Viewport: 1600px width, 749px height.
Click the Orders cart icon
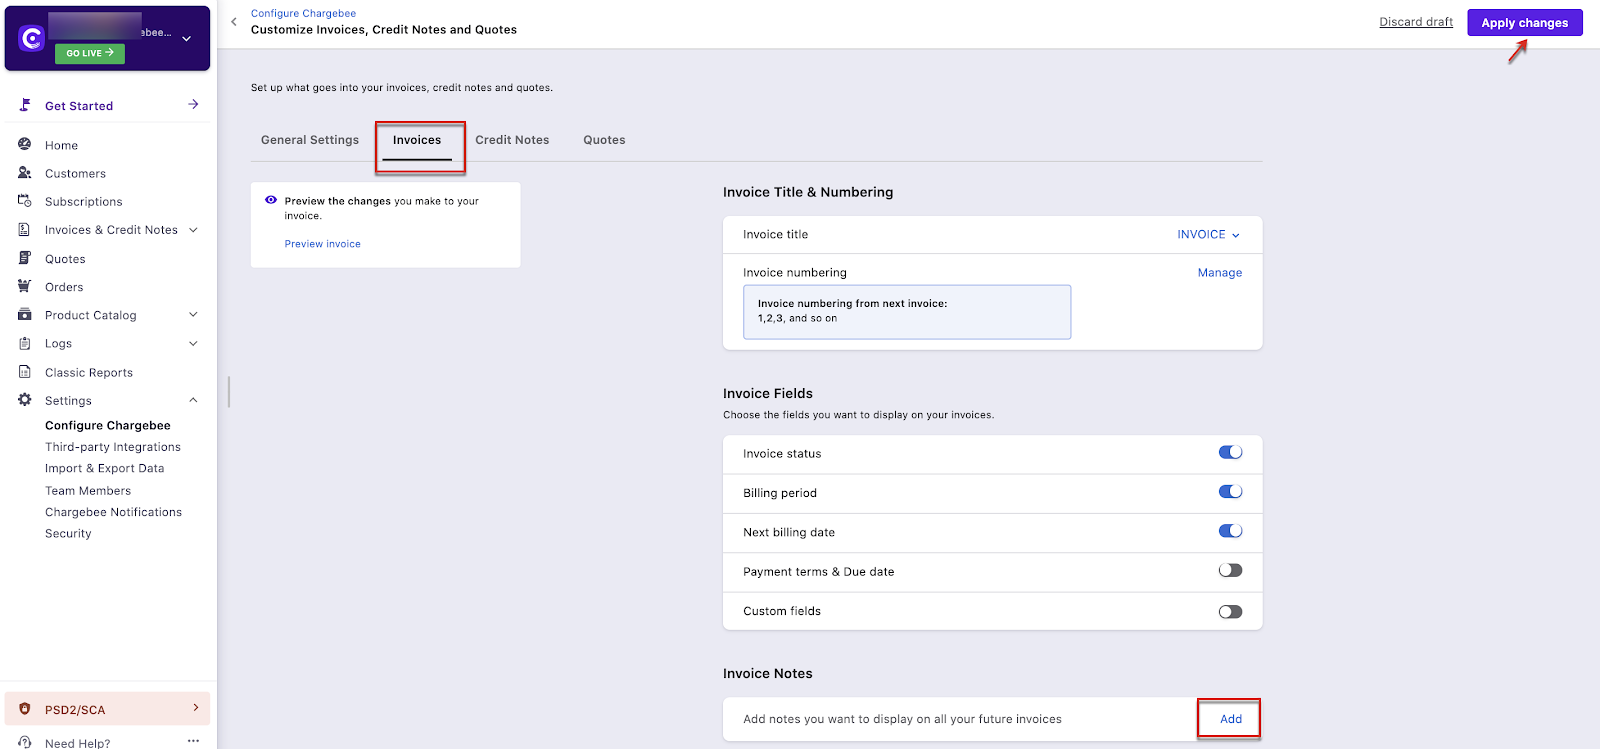(x=25, y=286)
